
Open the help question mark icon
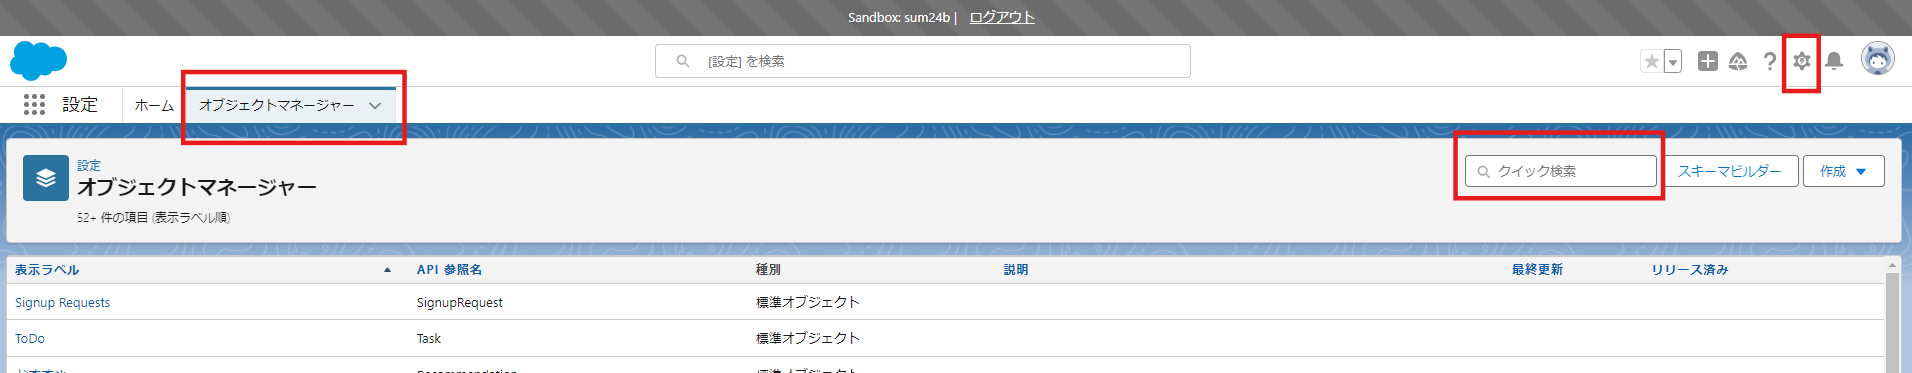pyautogui.click(x=1769, y=61)
